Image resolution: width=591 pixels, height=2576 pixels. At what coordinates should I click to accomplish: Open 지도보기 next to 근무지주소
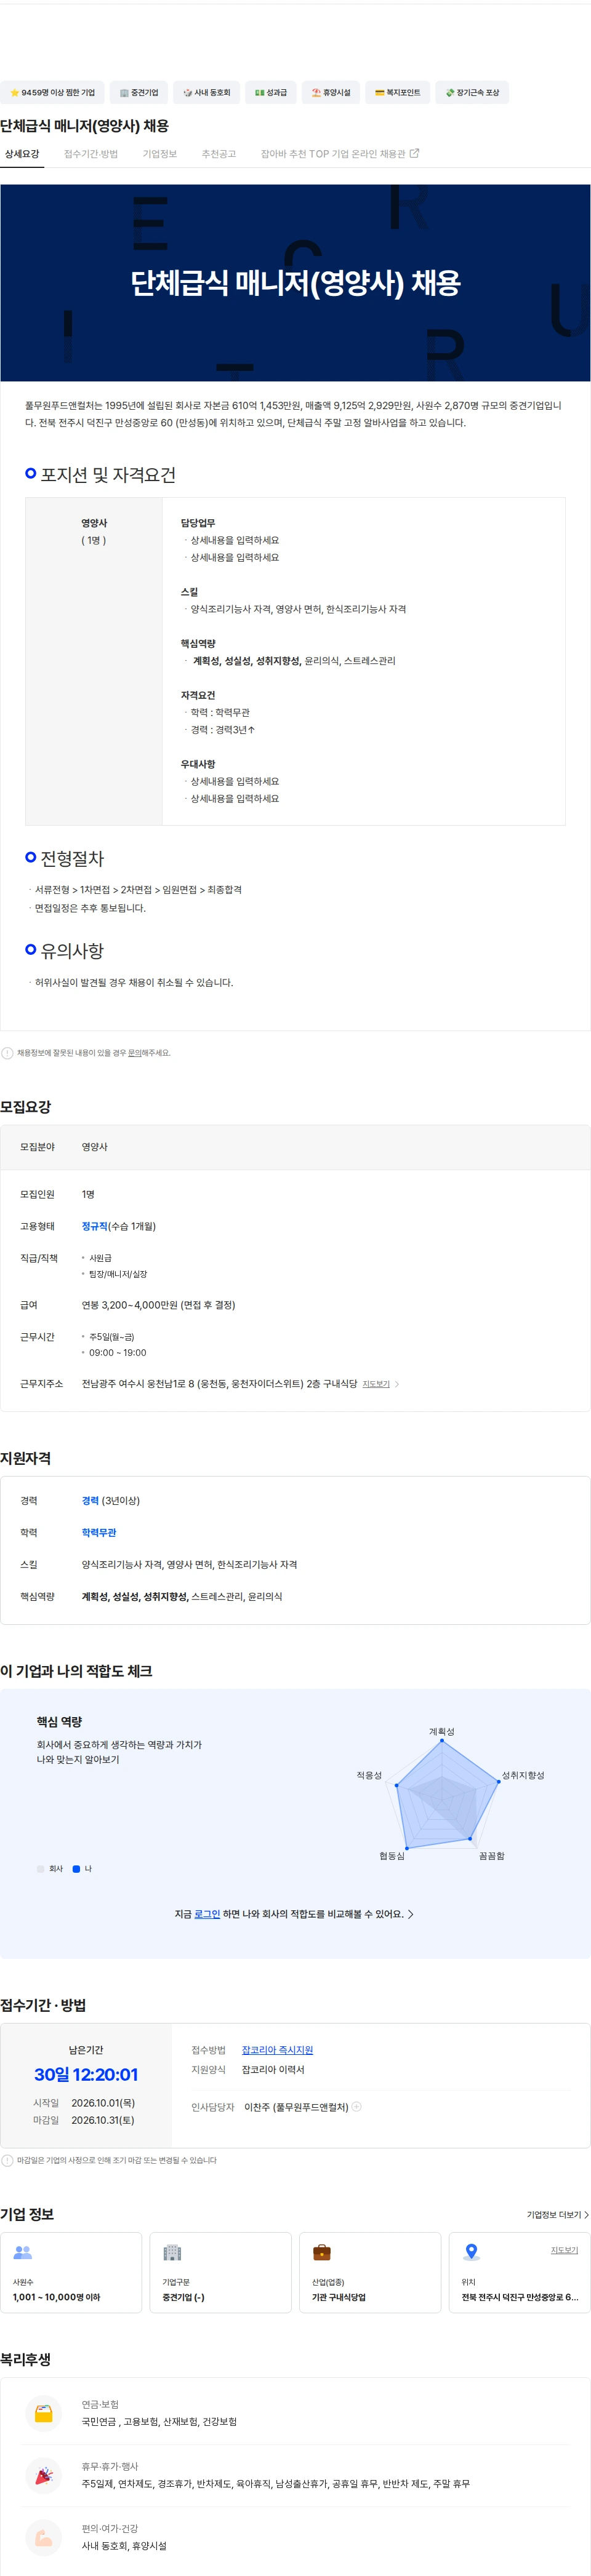click(376, 1384)
